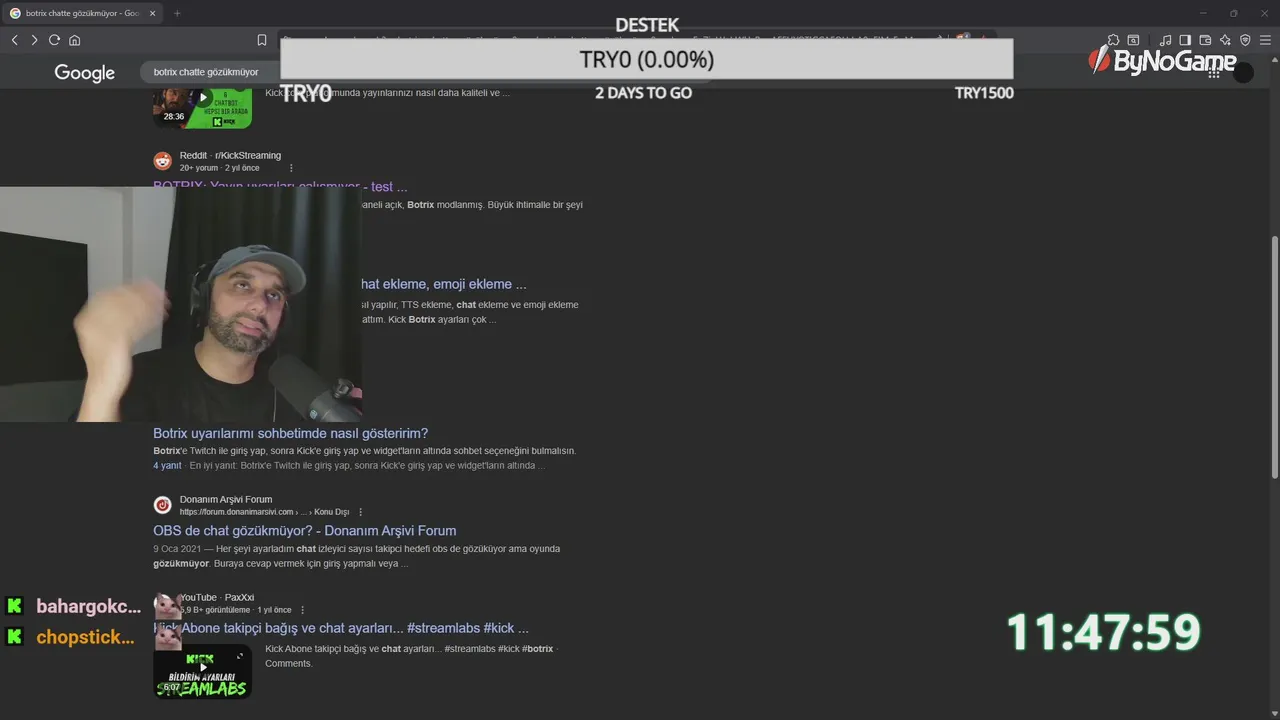Open the Leo AI sparkle icon
The height and width of the screenshot is (720, 1280).
tap(1225, 40)
